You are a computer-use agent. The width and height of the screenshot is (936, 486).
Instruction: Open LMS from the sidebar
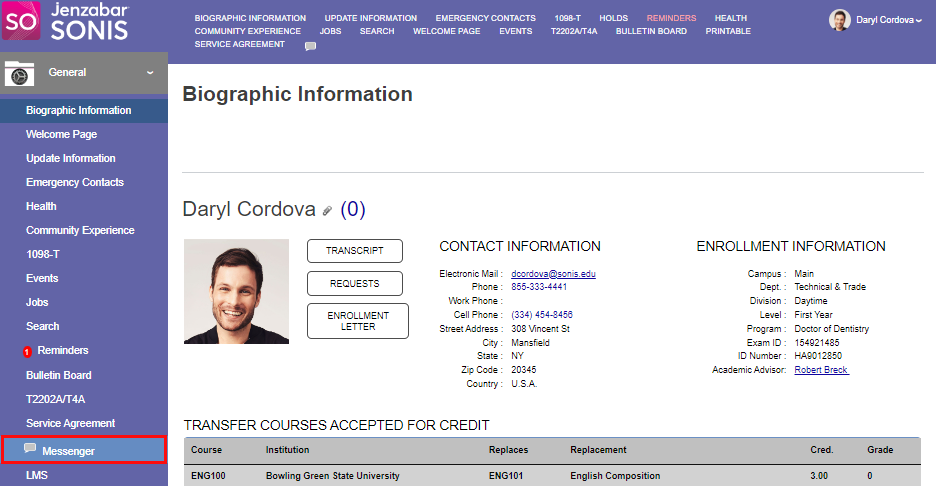tap(37, 475)
